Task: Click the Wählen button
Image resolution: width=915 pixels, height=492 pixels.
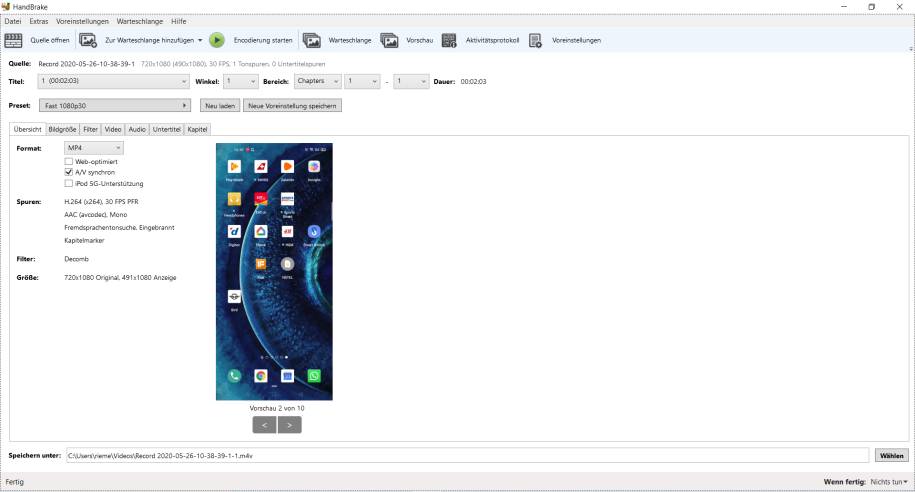Action: [892, 456]
